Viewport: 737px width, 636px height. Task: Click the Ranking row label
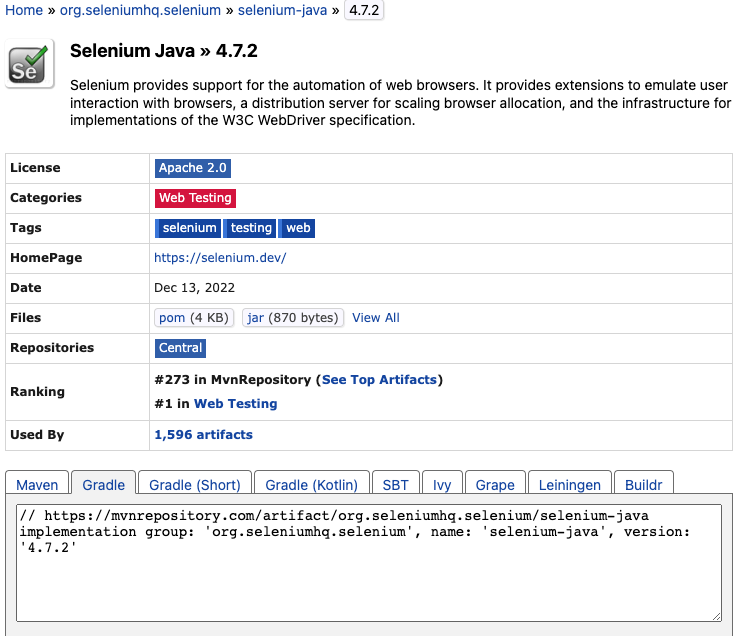pos(37,392)
